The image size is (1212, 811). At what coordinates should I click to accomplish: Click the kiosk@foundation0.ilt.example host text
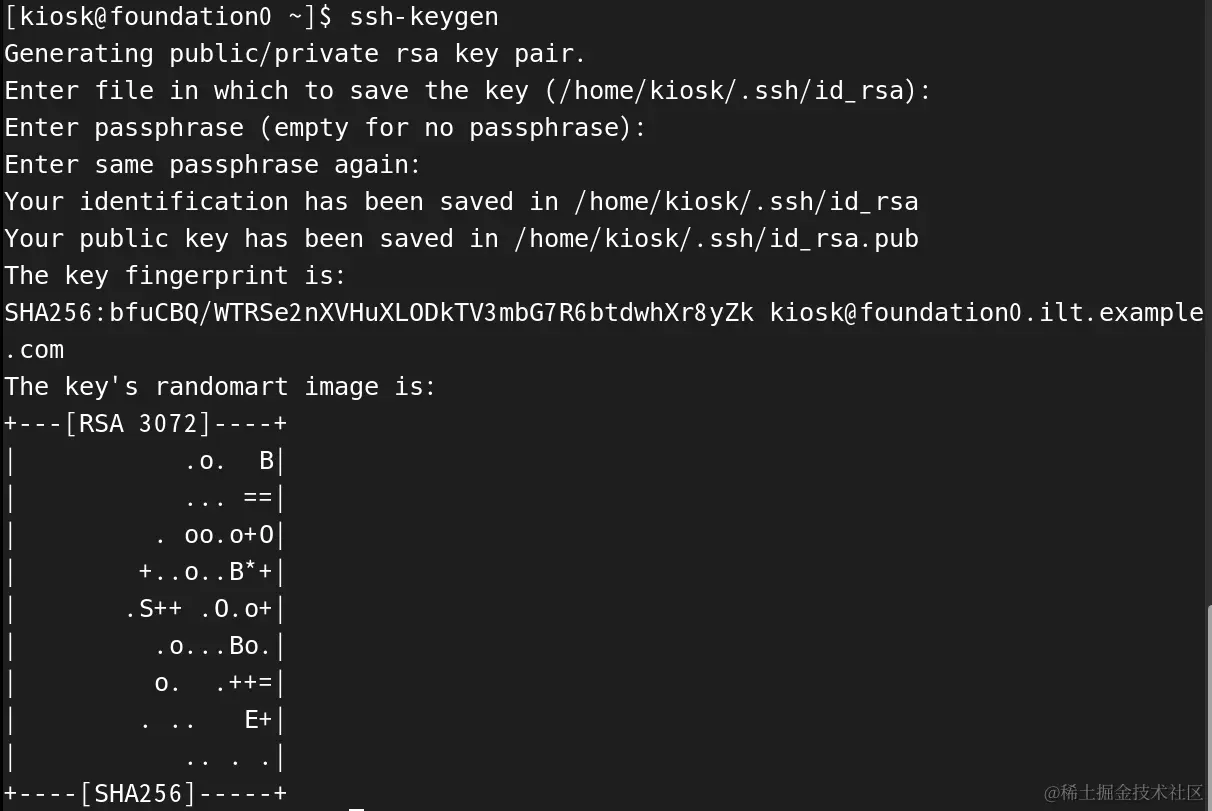click(x=986, y=313)
